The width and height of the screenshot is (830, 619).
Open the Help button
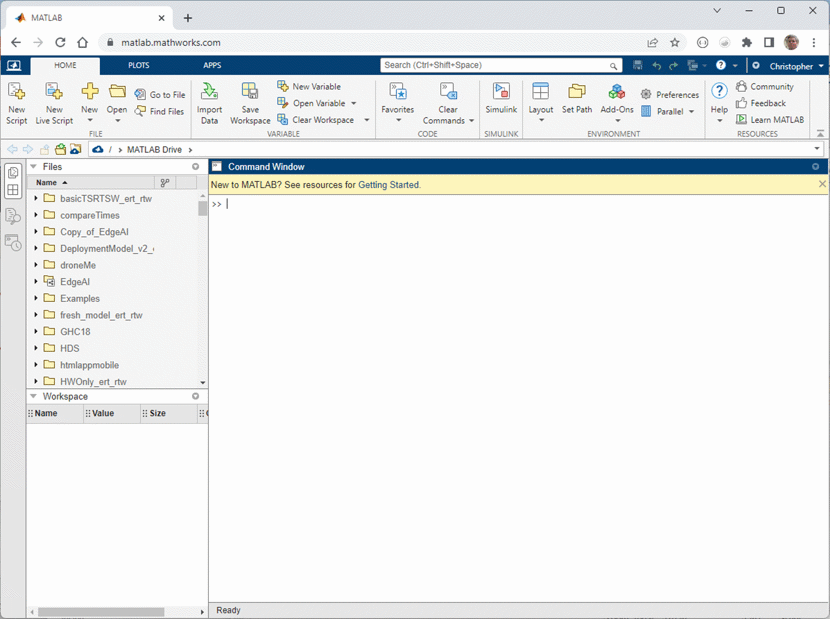point(719,104)
